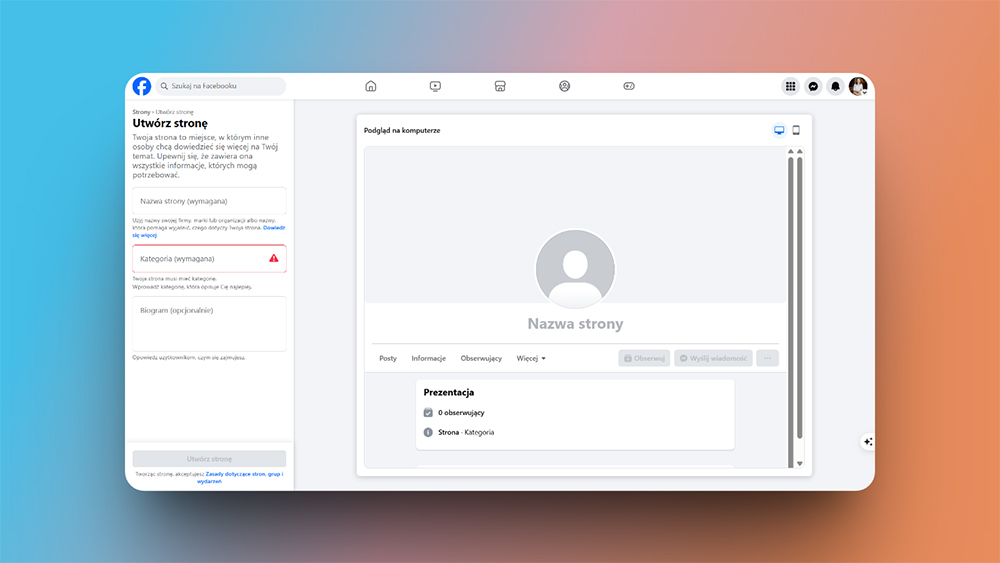Show notifications bell

point(835,86)
